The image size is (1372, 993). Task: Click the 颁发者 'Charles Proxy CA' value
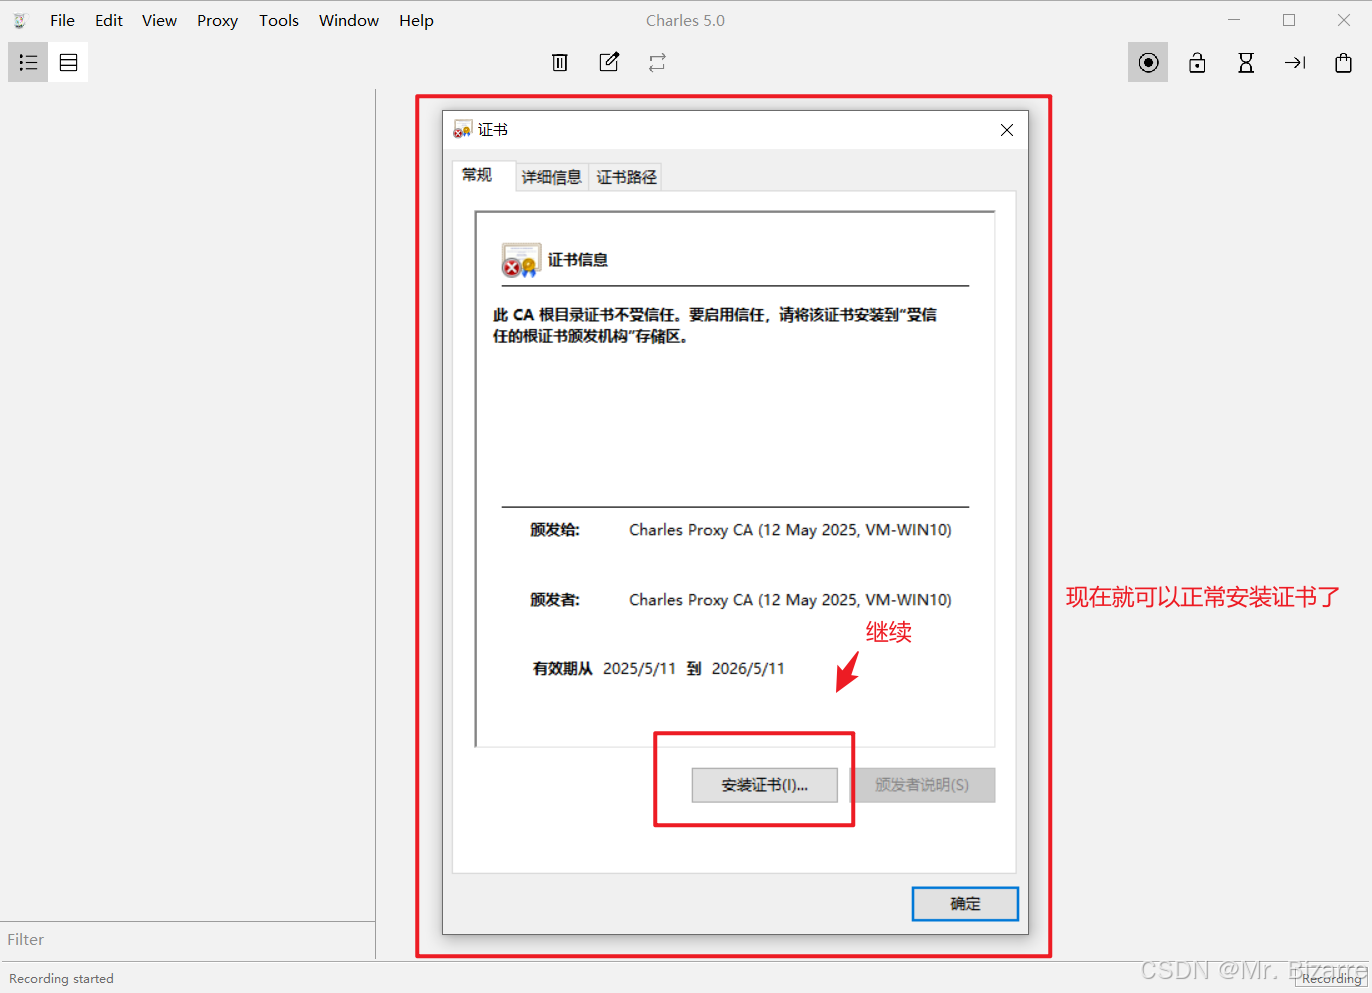coord(790,600)
